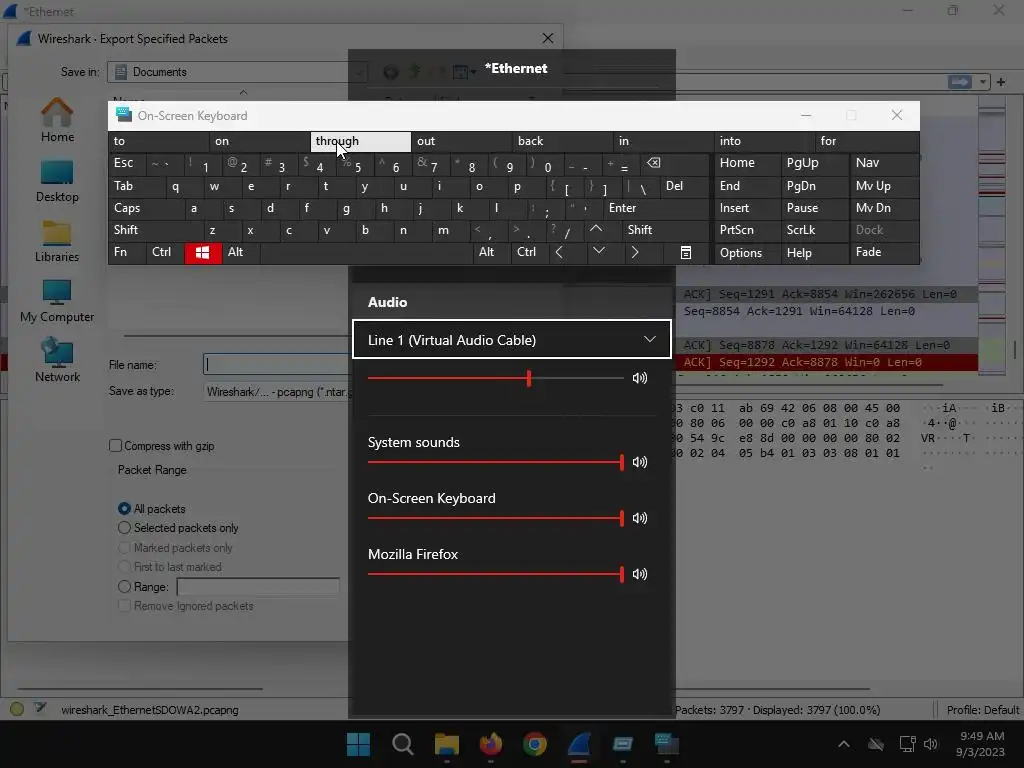
Task: Click the clock and date in taskbar
Action: point(981,744)
